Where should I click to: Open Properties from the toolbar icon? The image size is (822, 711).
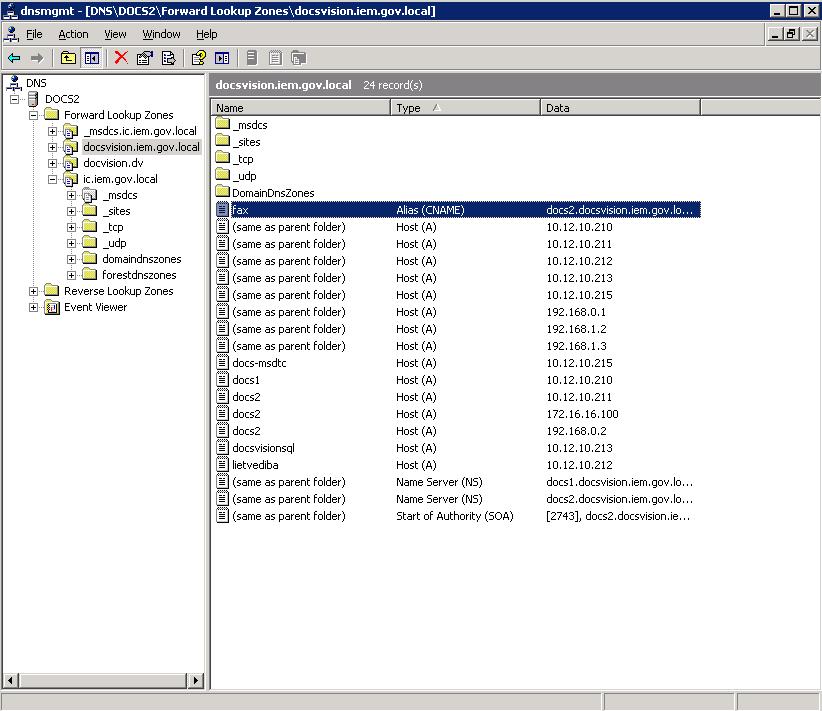pos(145,58)
